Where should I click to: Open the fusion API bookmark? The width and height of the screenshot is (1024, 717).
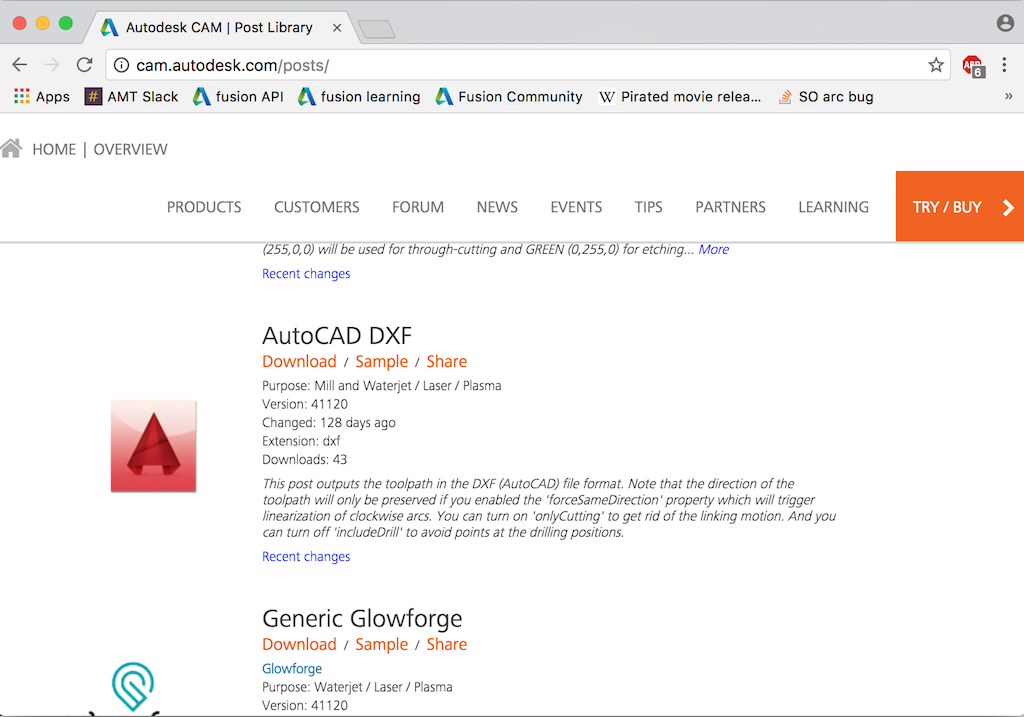[x=238, y=97]
